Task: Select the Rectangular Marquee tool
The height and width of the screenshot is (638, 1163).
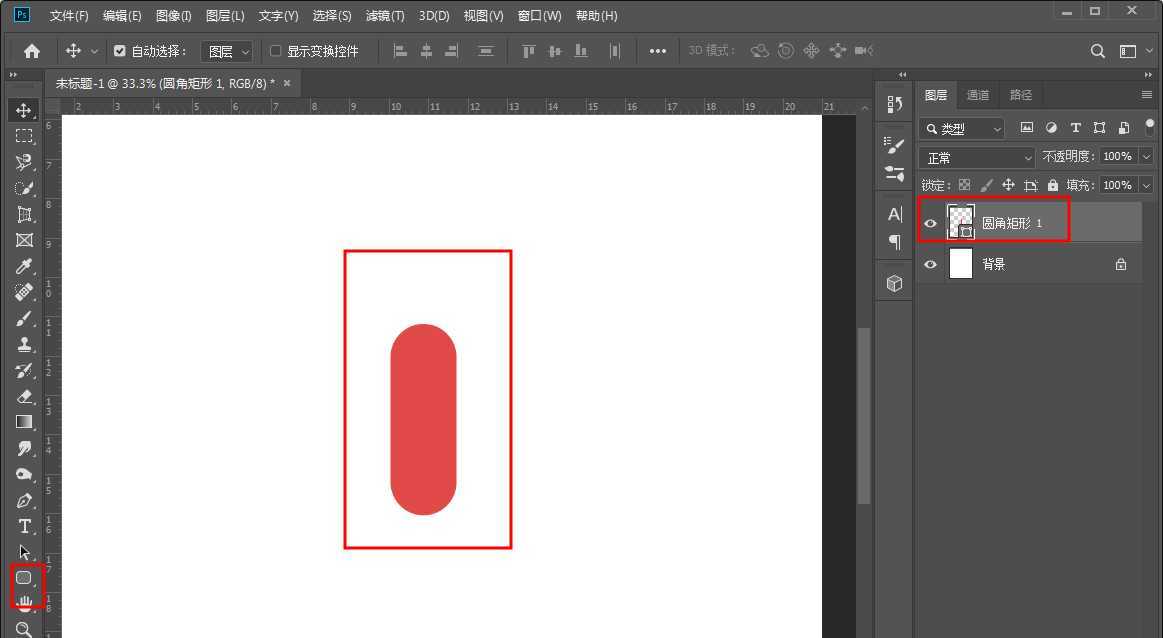Action: [24, 136]
